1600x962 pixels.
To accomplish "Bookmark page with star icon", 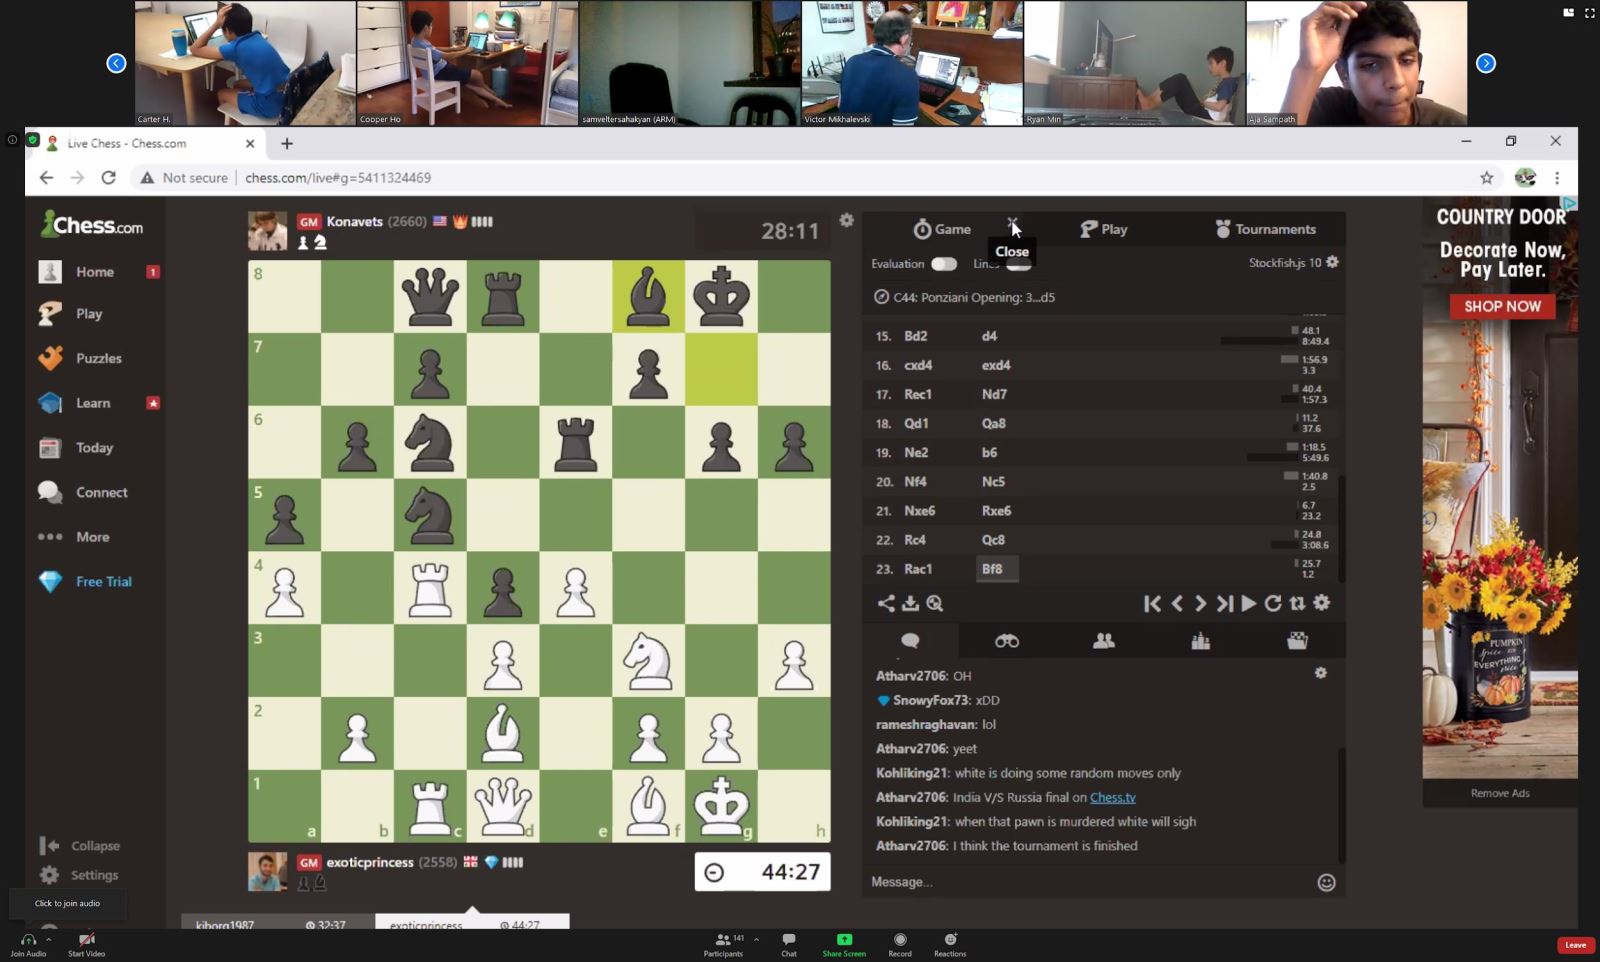I will pyautogui.click(x=1486, y=178).
